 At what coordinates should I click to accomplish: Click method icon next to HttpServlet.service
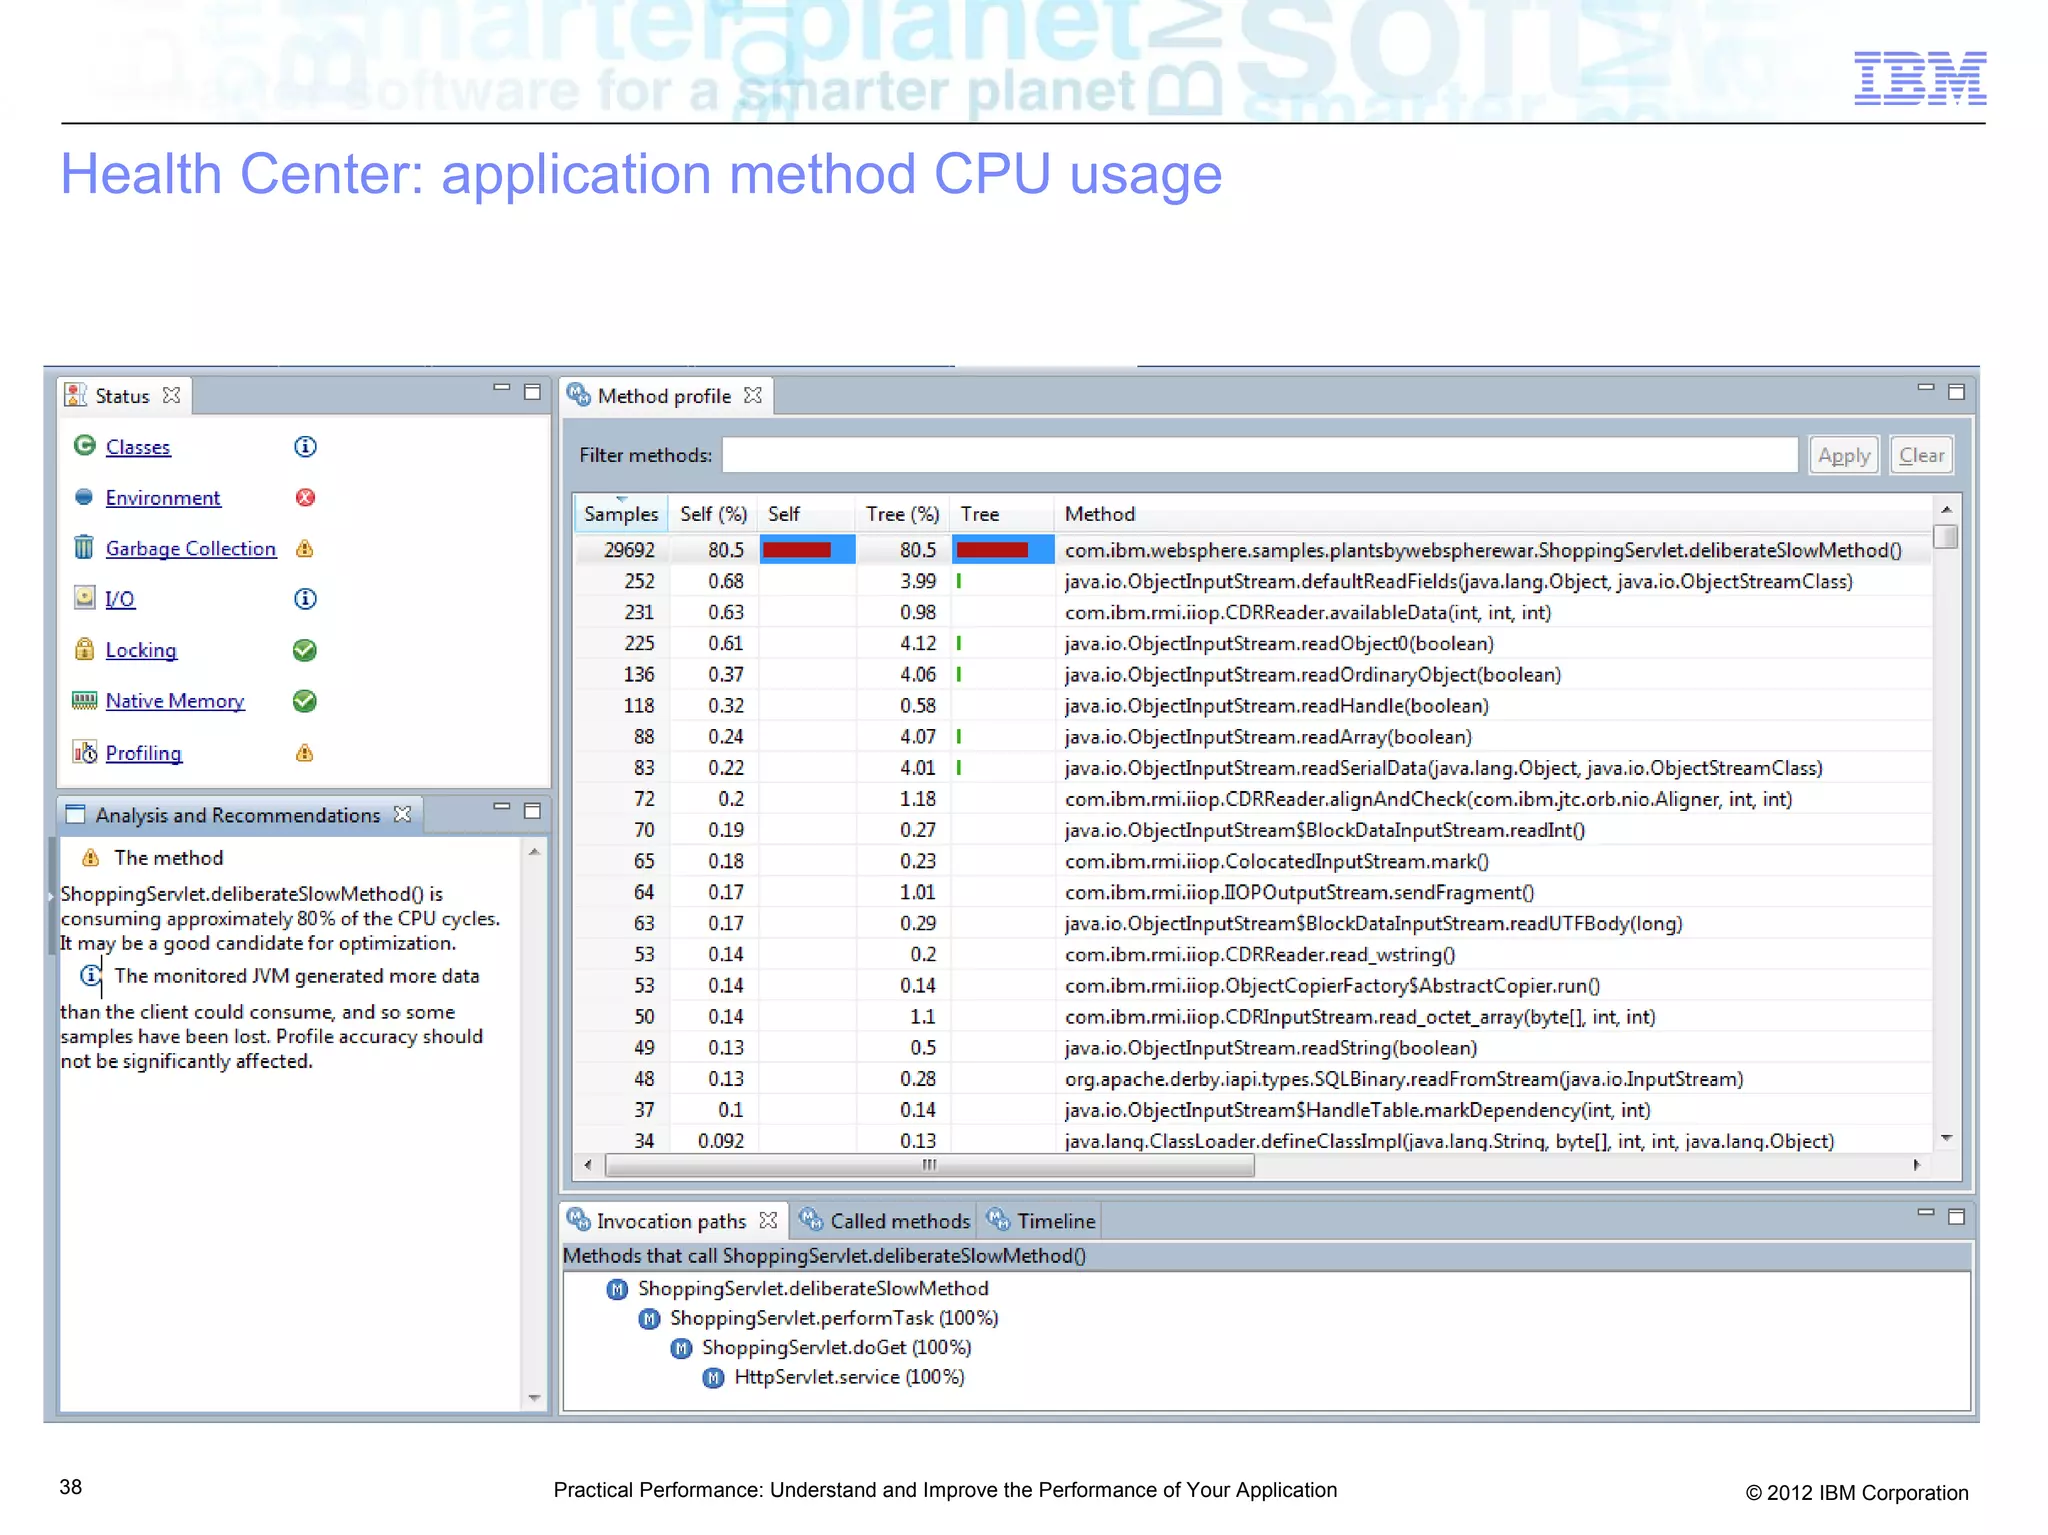(x=713, y=1378)
